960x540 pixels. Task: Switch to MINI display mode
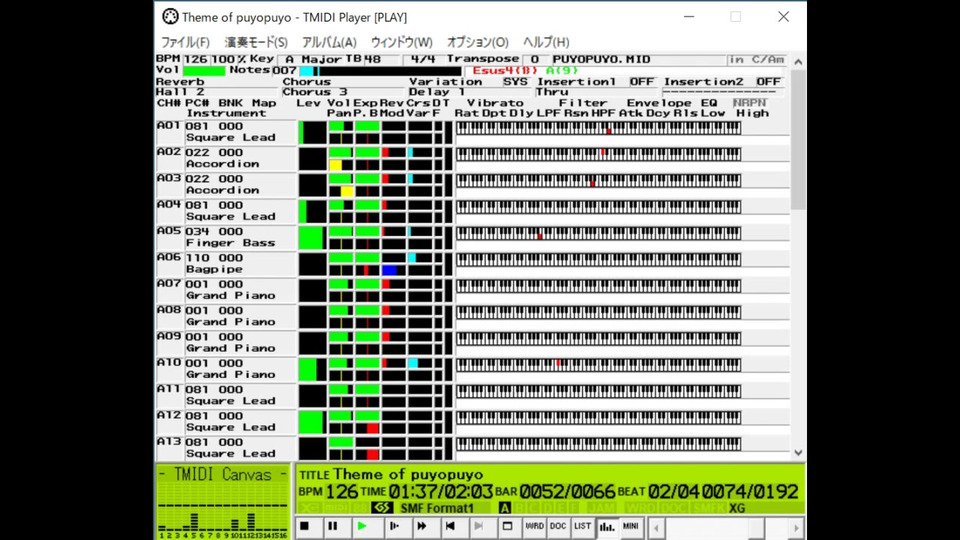[631, 527]
